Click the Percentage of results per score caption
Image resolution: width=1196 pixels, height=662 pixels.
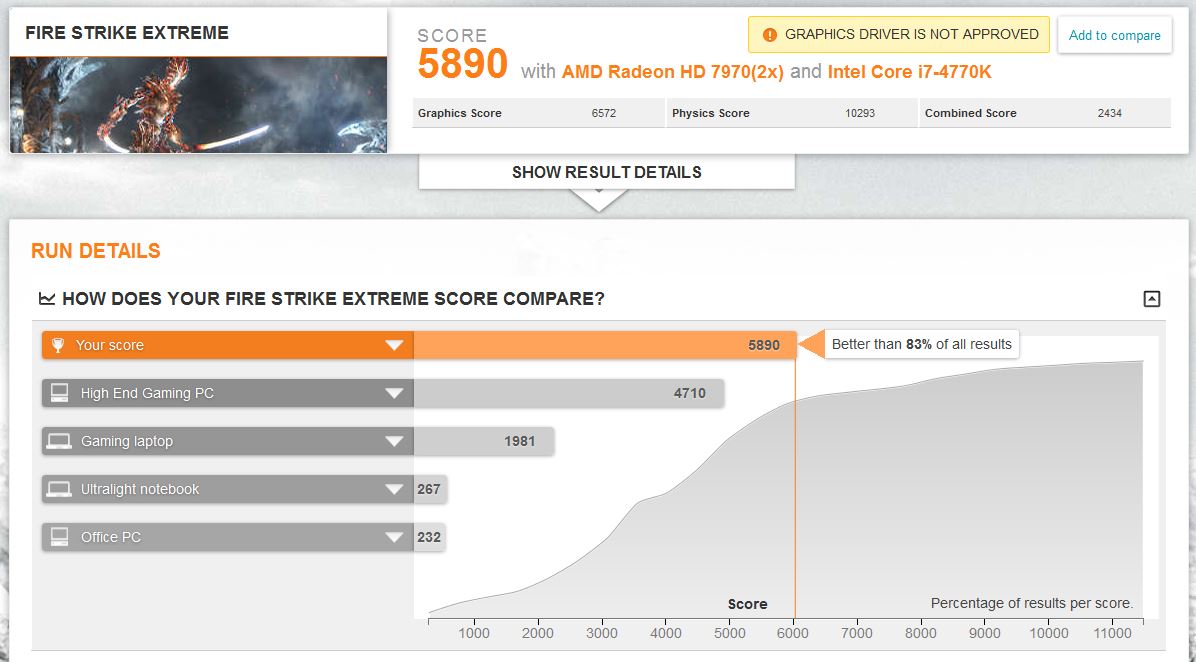coord(1032,603)
